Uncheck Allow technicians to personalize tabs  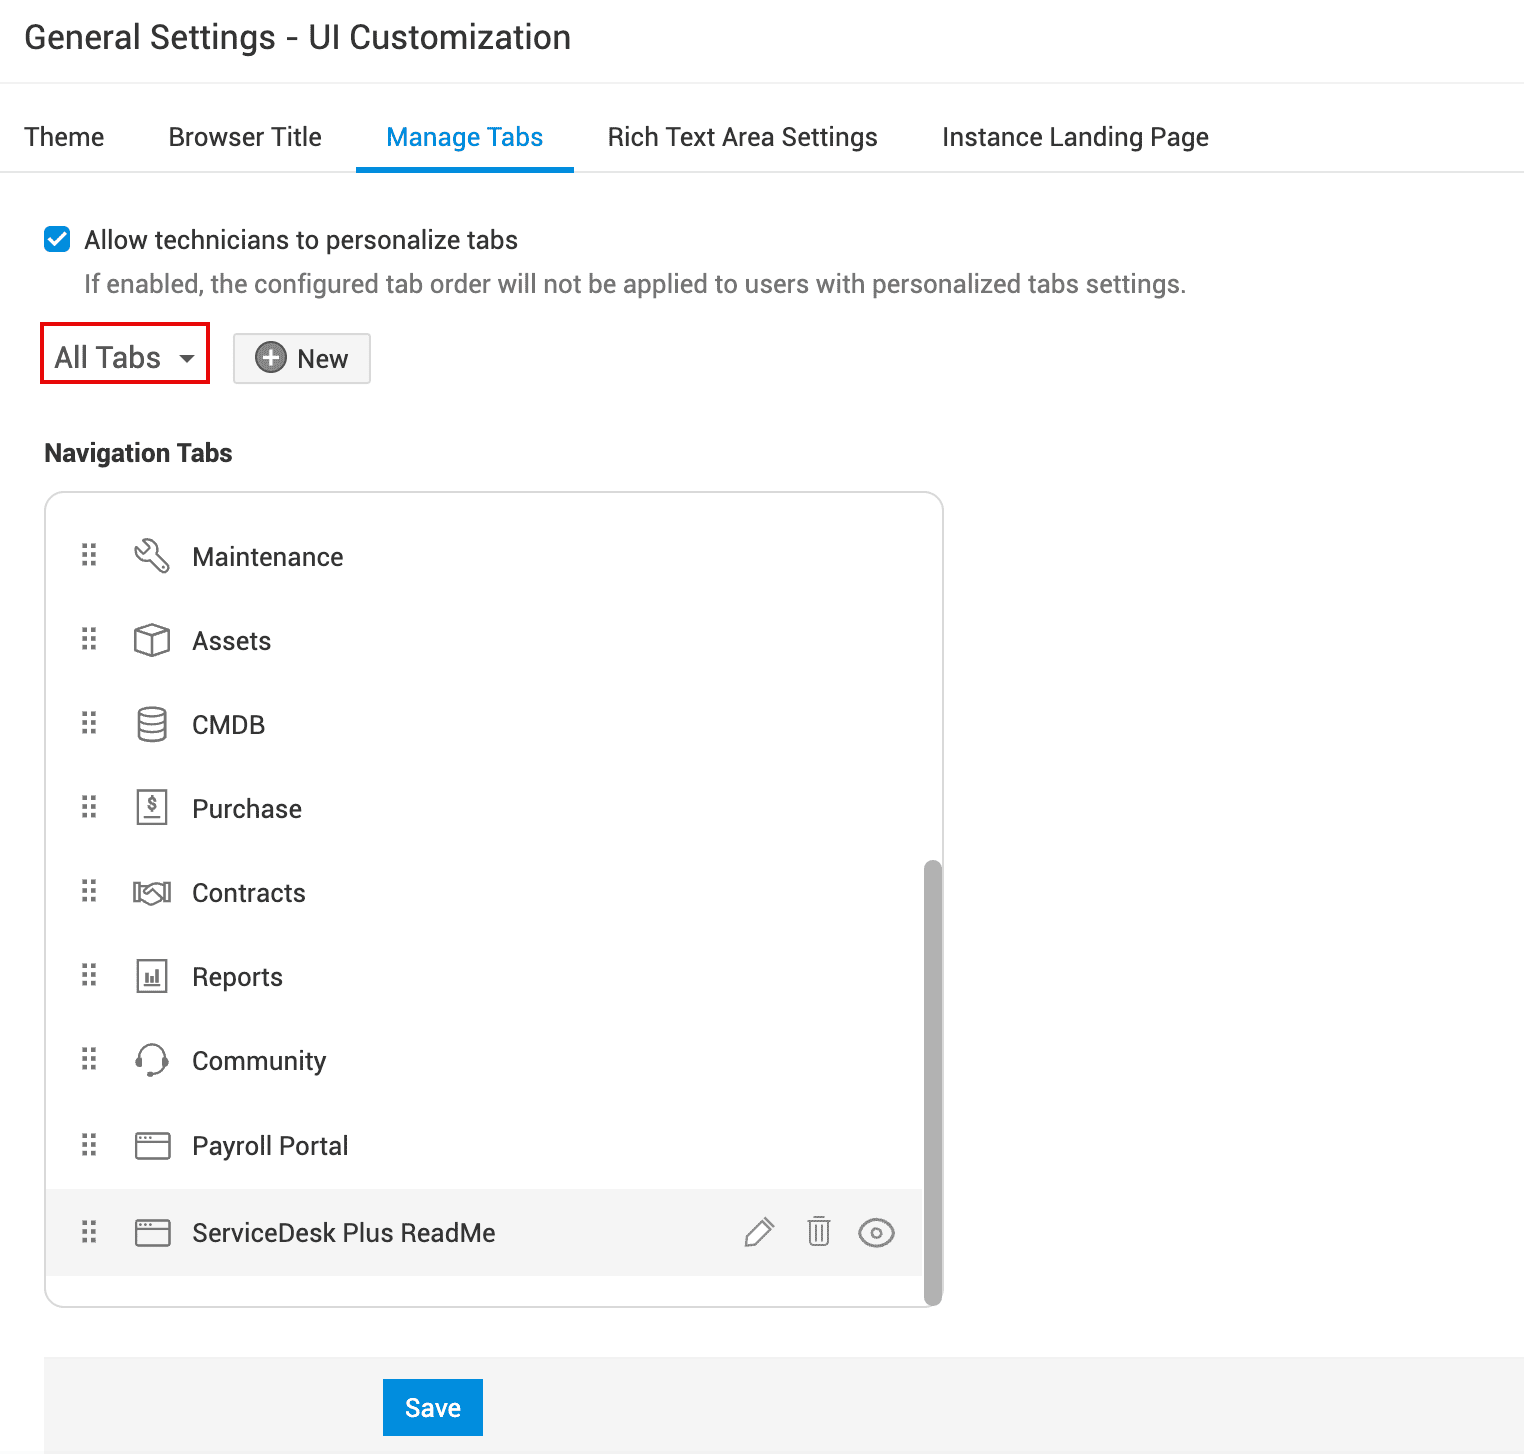pyautogui.click(x=57, y=239)
